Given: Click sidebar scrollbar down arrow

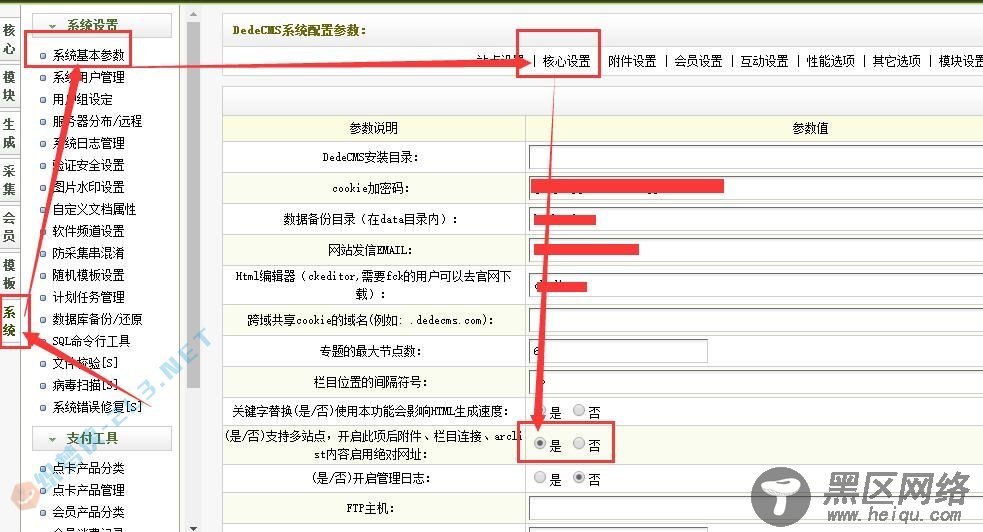Looking at the screenshot, I should click(193, 527).
